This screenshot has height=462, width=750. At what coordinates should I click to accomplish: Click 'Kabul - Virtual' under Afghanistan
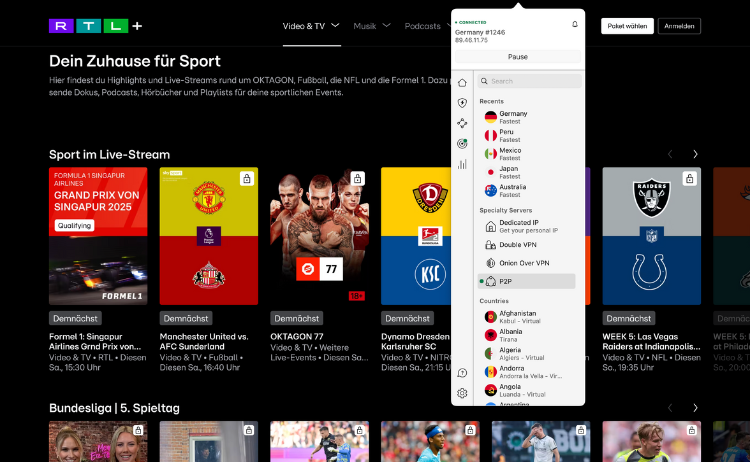(x=520, y=321)
